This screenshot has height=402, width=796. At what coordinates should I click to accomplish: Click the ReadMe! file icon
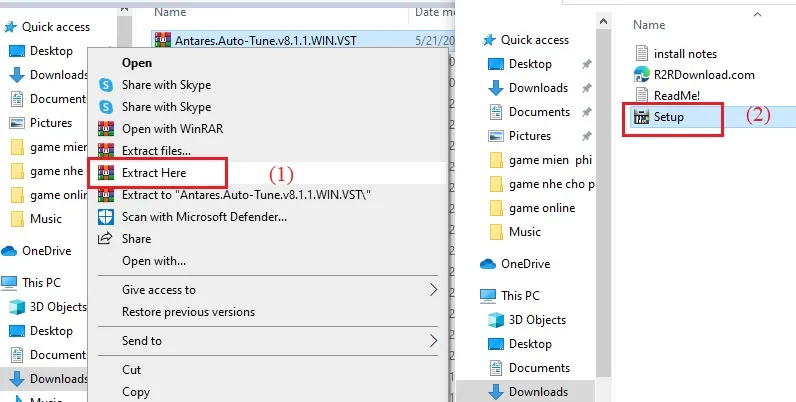tap(642, 95)
